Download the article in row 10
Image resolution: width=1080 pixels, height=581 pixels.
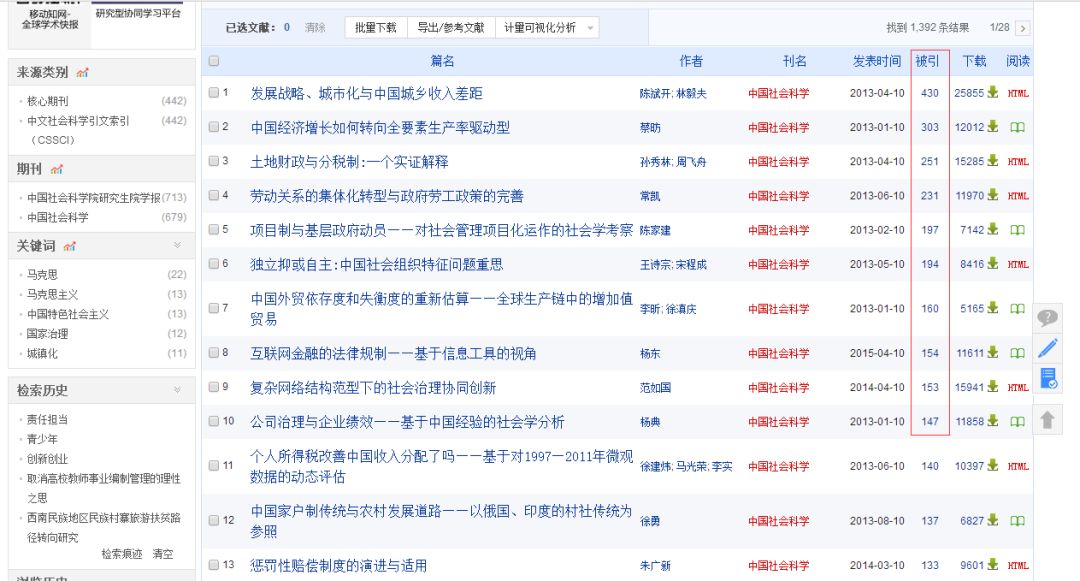tap(993, 421)
